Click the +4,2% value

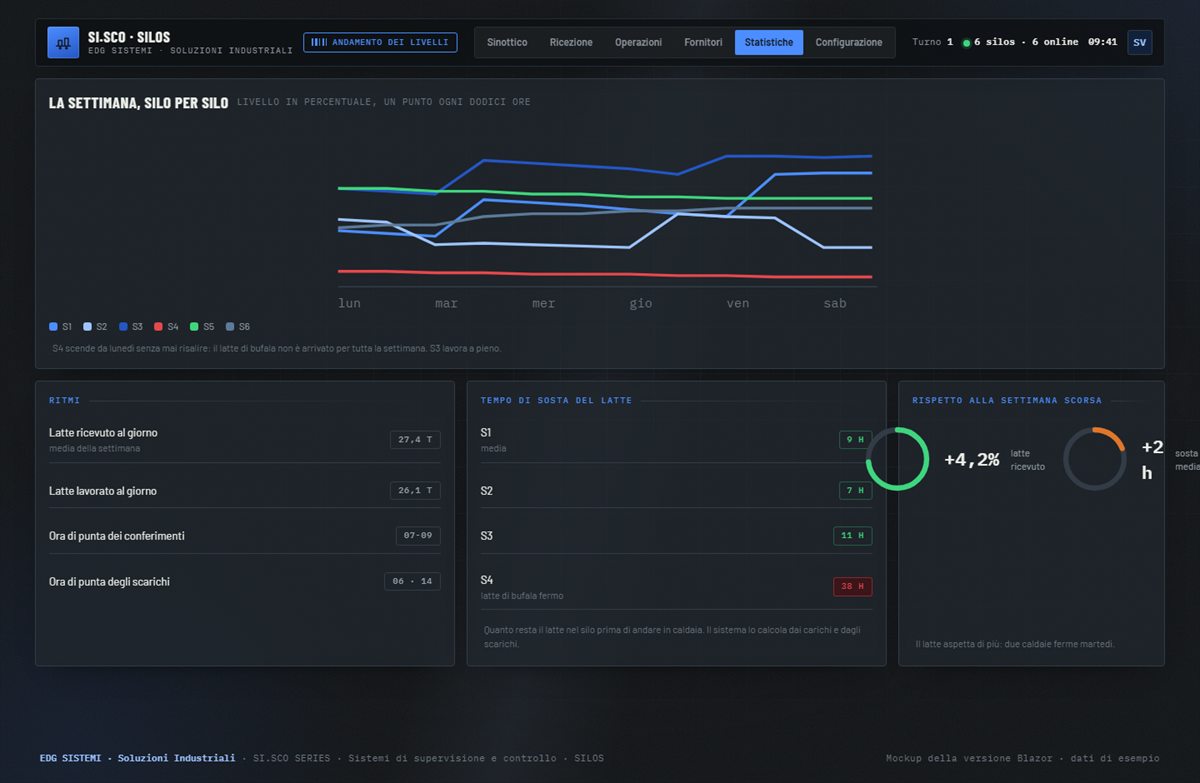click(x=972, y=460)
